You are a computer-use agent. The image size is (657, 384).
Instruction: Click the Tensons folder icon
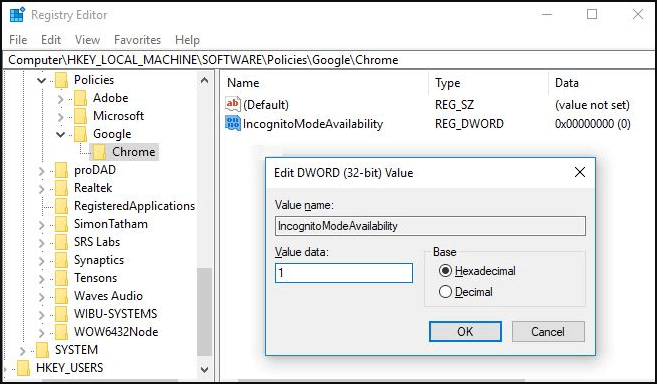[x=62, y=278]
